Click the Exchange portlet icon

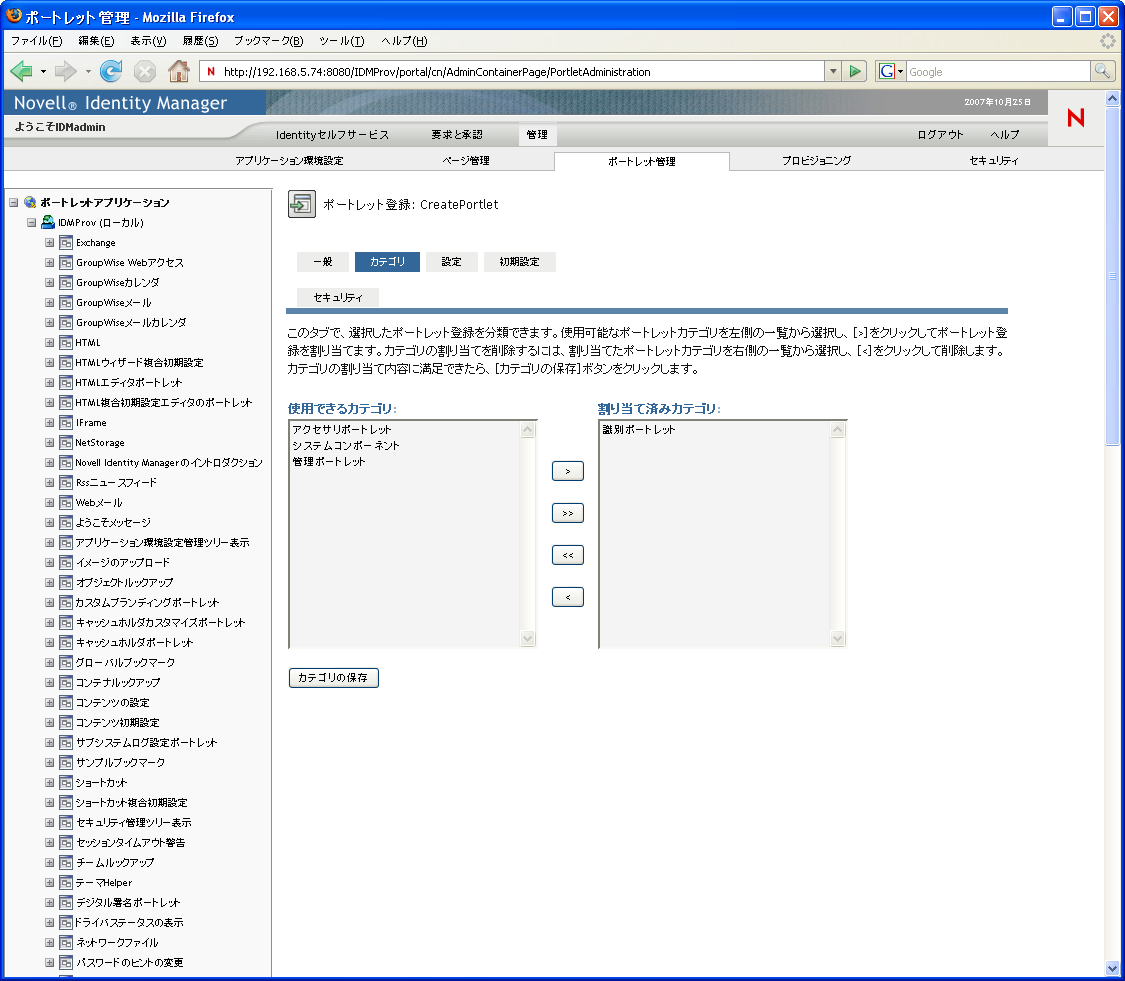(x=66, y=243)
